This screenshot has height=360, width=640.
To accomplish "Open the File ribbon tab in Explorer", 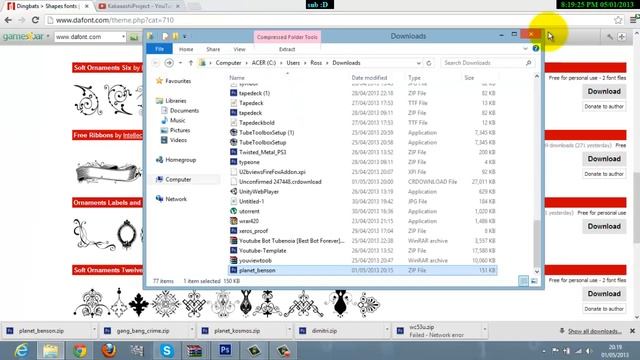I will pyautogui.click(x=159, y=49).
